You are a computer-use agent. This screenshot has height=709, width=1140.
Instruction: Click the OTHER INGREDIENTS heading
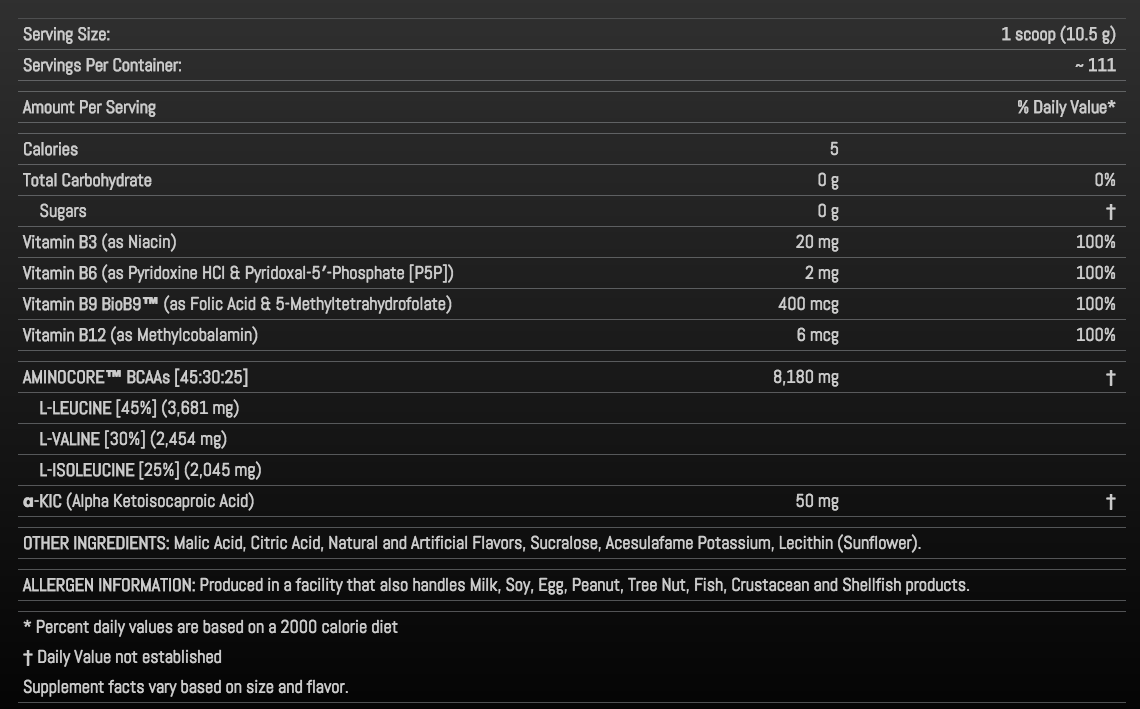point(95,543)
